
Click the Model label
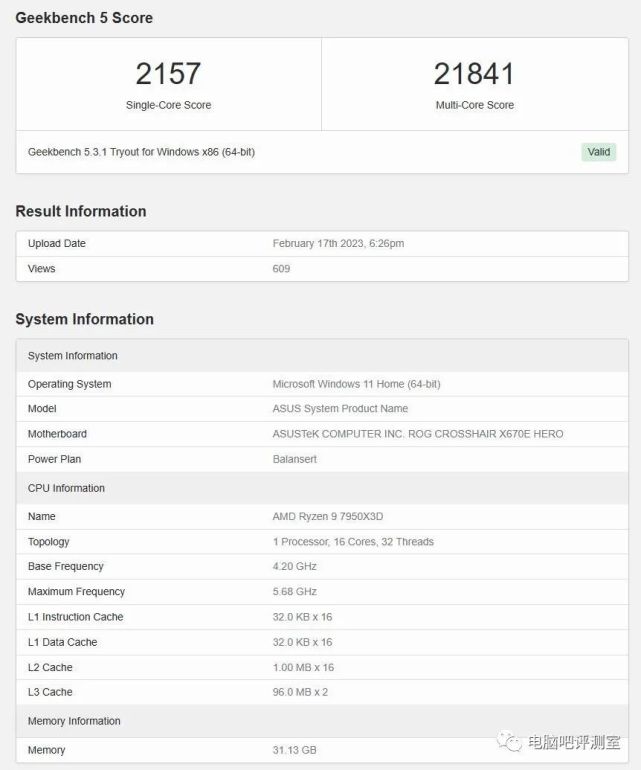(42, 409)
